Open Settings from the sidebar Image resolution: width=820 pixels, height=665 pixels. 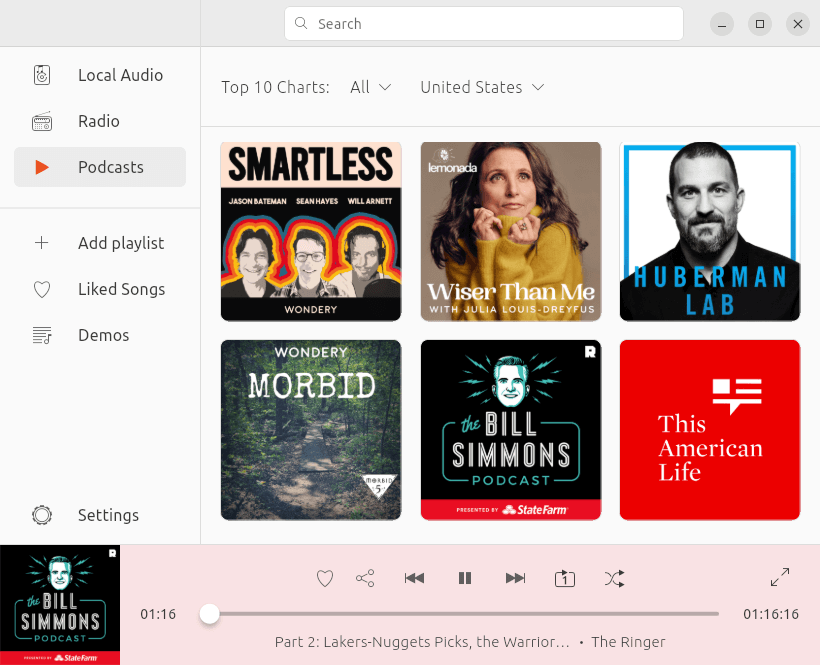tap(100, 515)
